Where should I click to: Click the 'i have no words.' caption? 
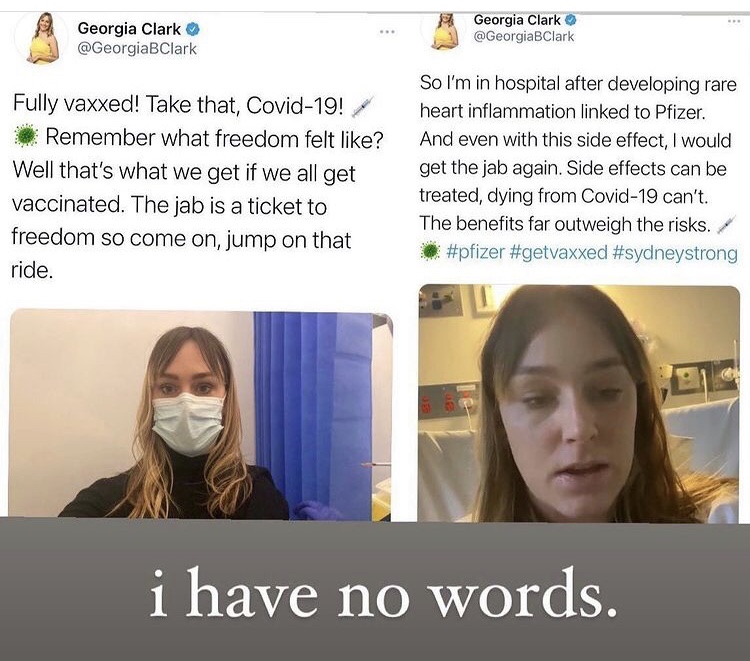point(383,594)
